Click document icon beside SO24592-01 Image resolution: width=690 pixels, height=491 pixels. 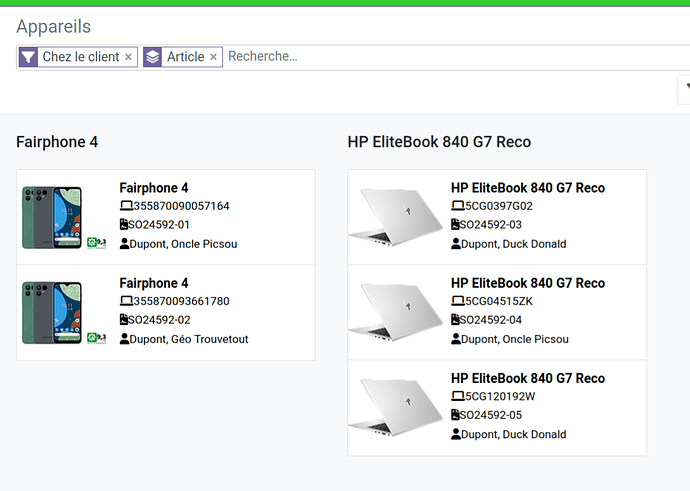124,224
